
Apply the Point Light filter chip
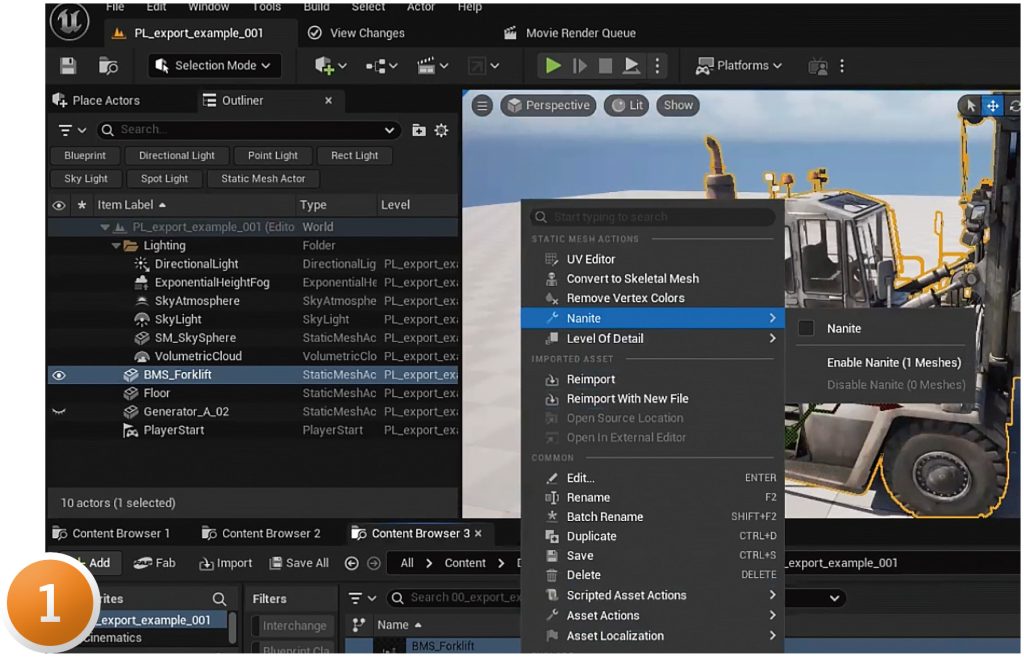tap(273, 156)
